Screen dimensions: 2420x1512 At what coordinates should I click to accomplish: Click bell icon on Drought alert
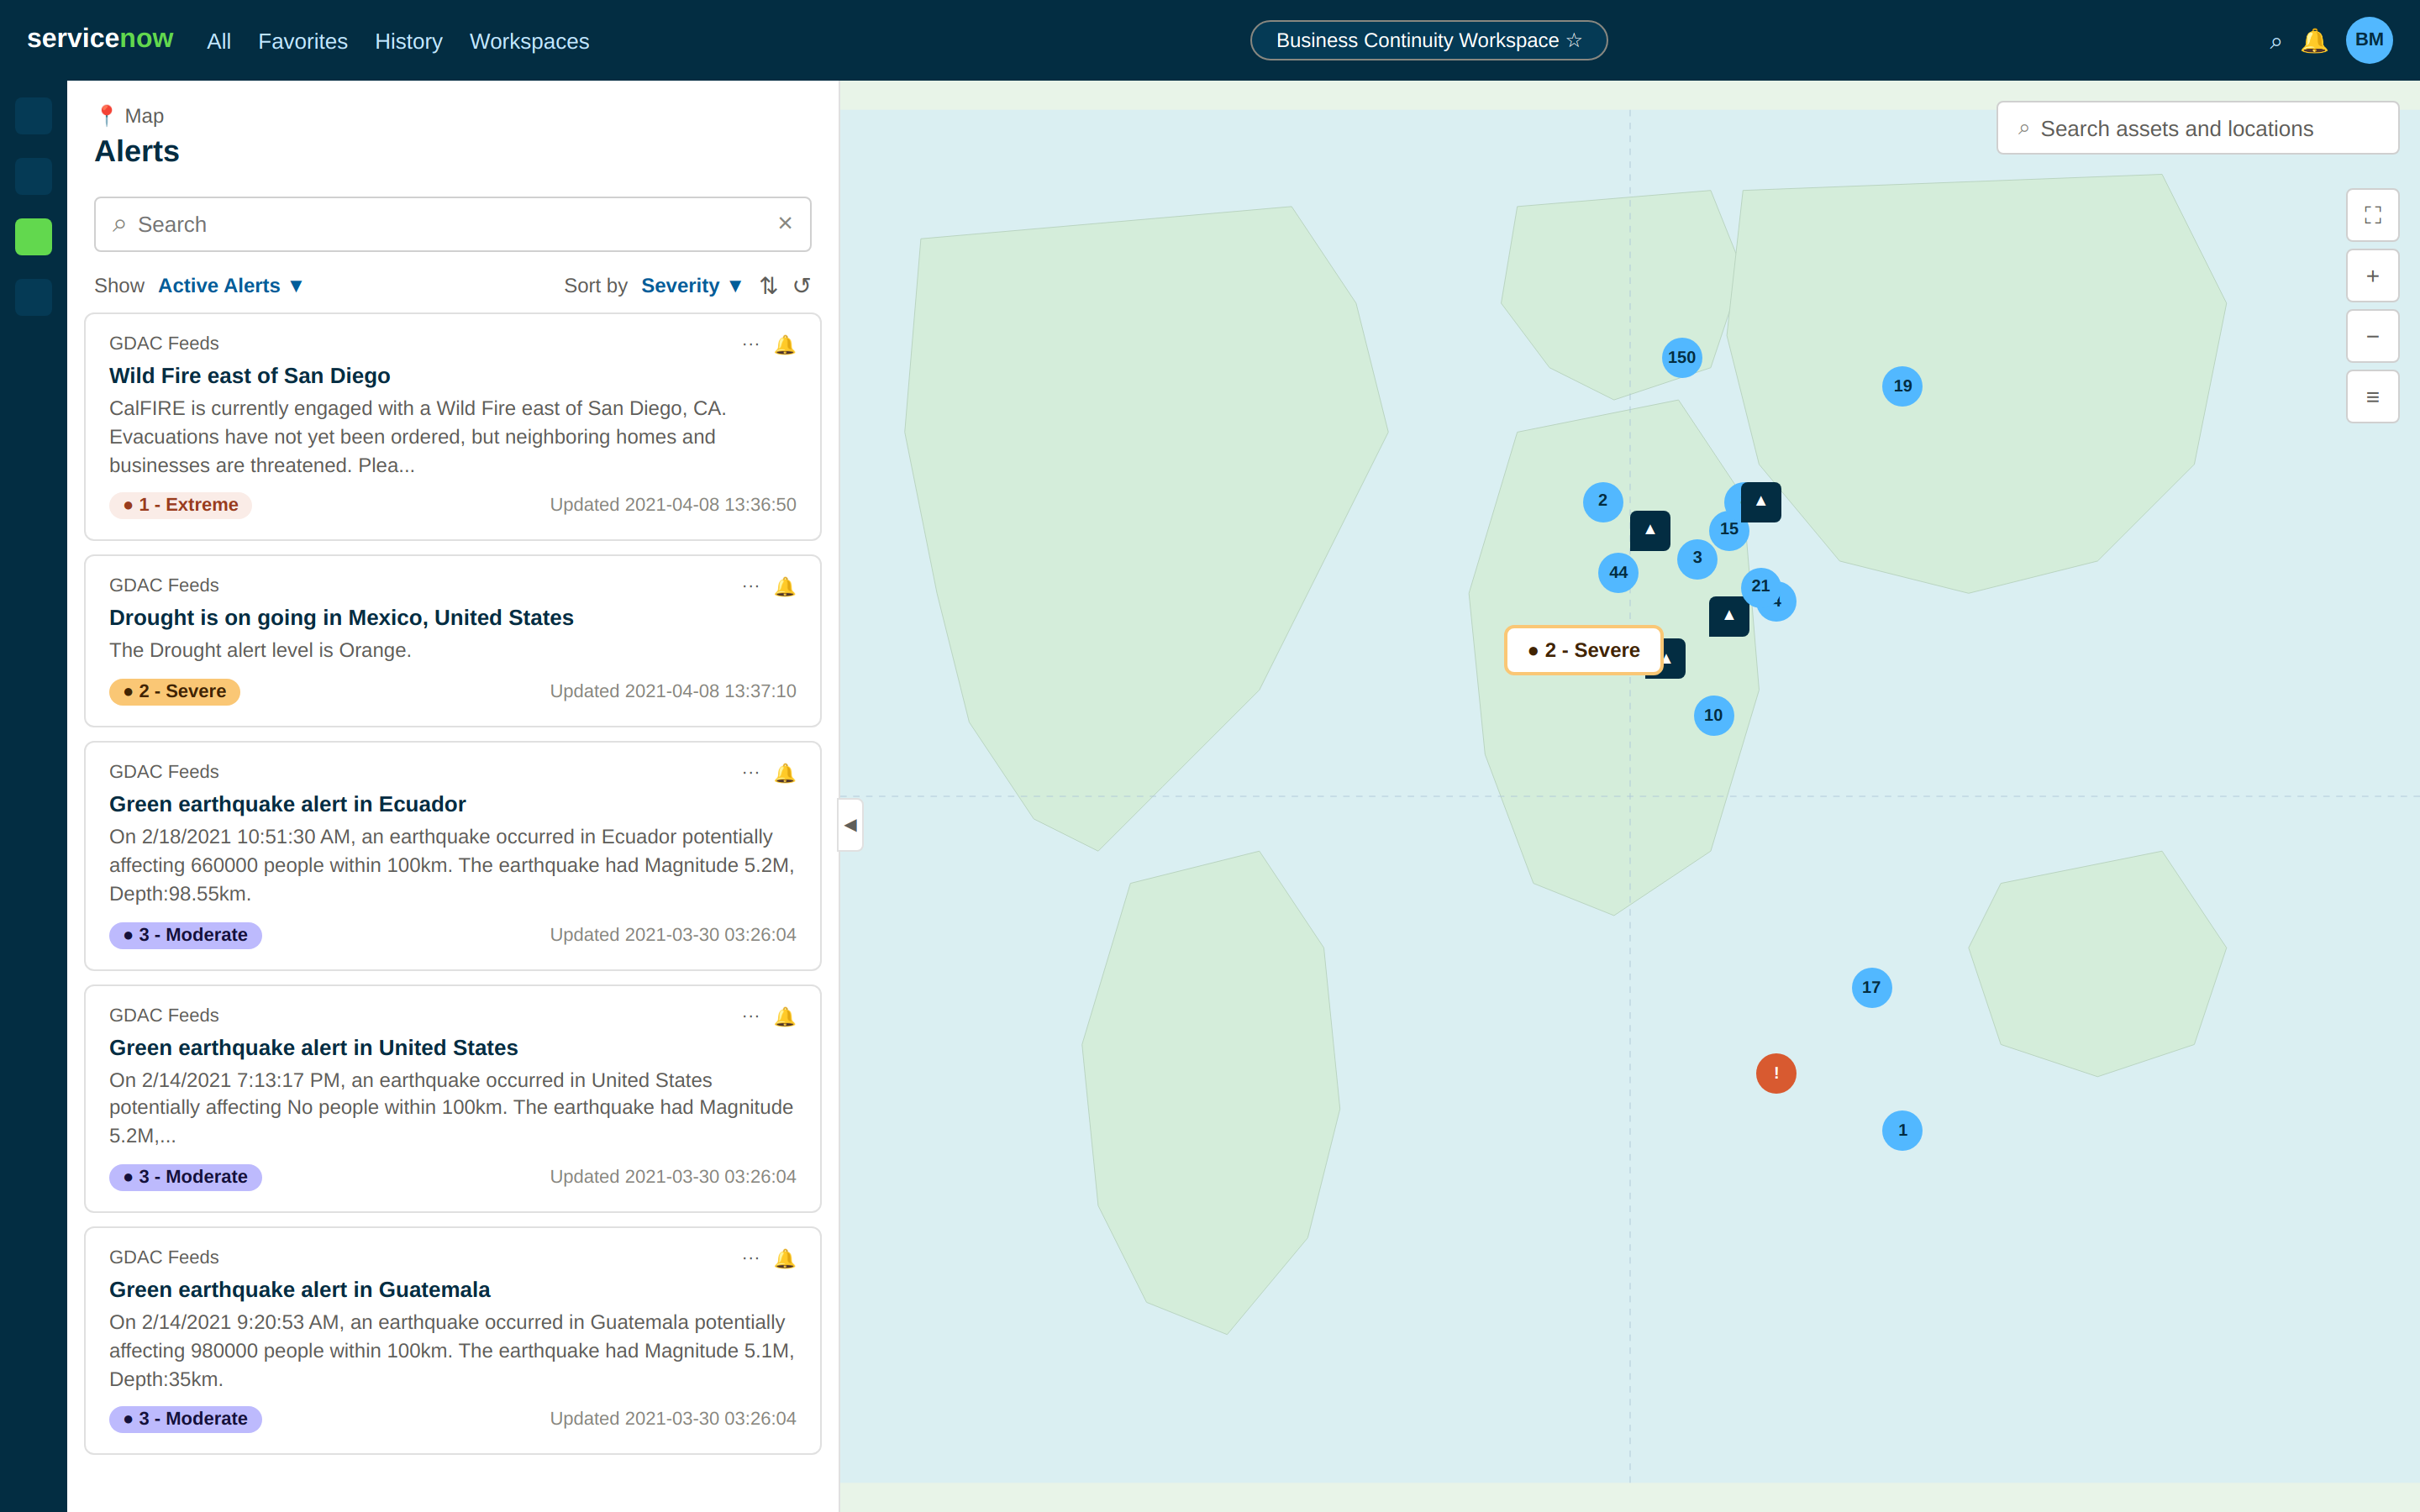point(785,586)
